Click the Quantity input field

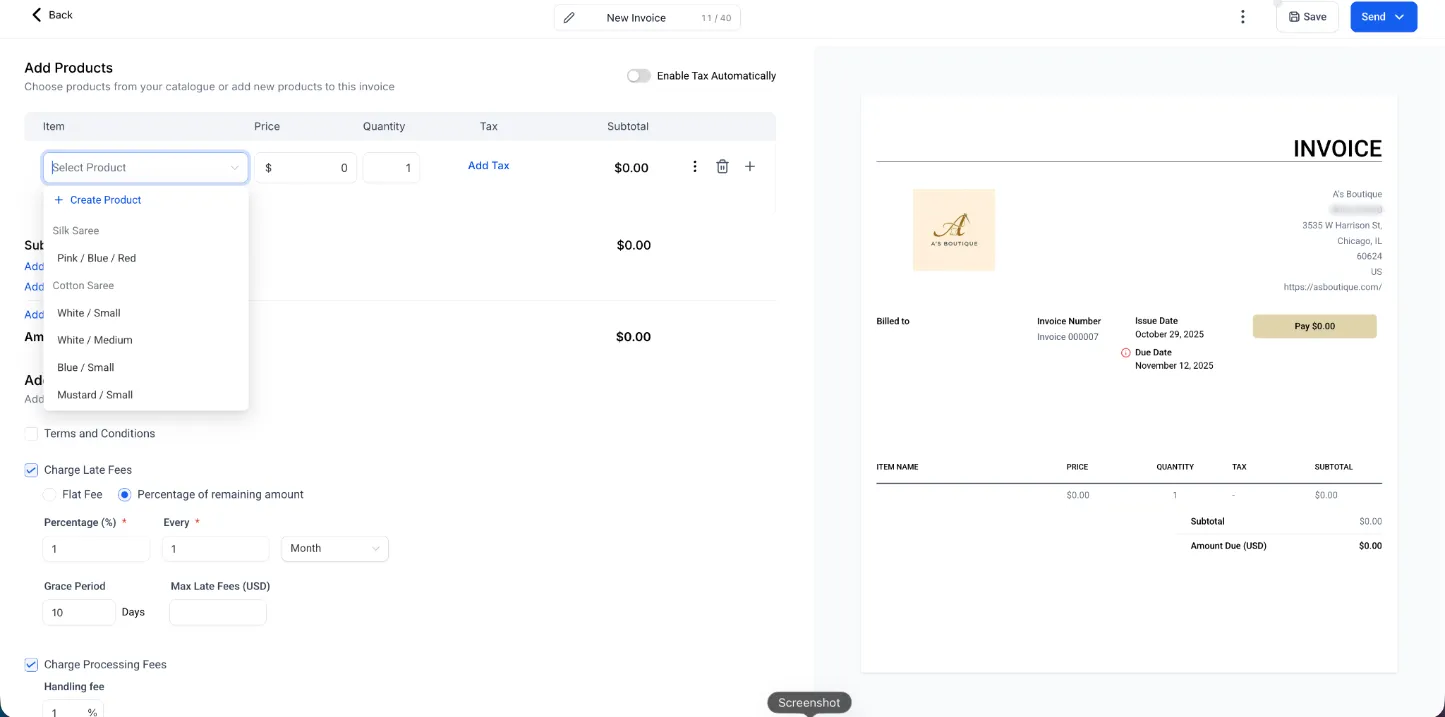[x=391, y=168]
